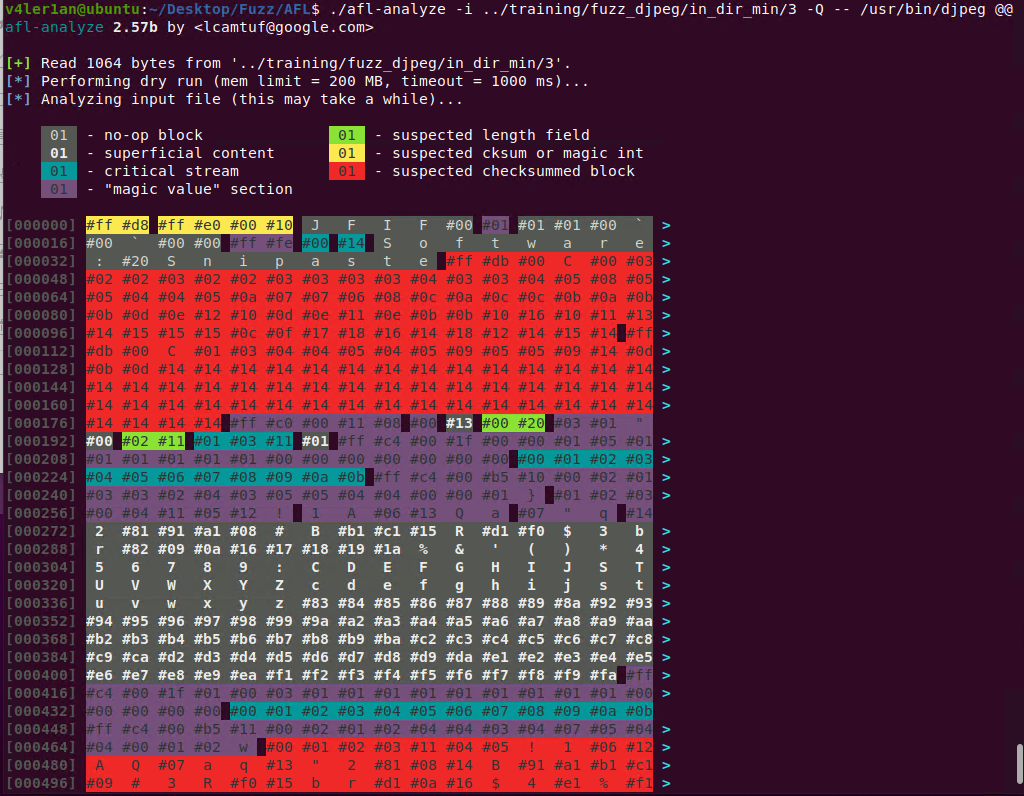Click the teal 'critical stream' legend swatch
1024x796 pixels.
point(59,171)
